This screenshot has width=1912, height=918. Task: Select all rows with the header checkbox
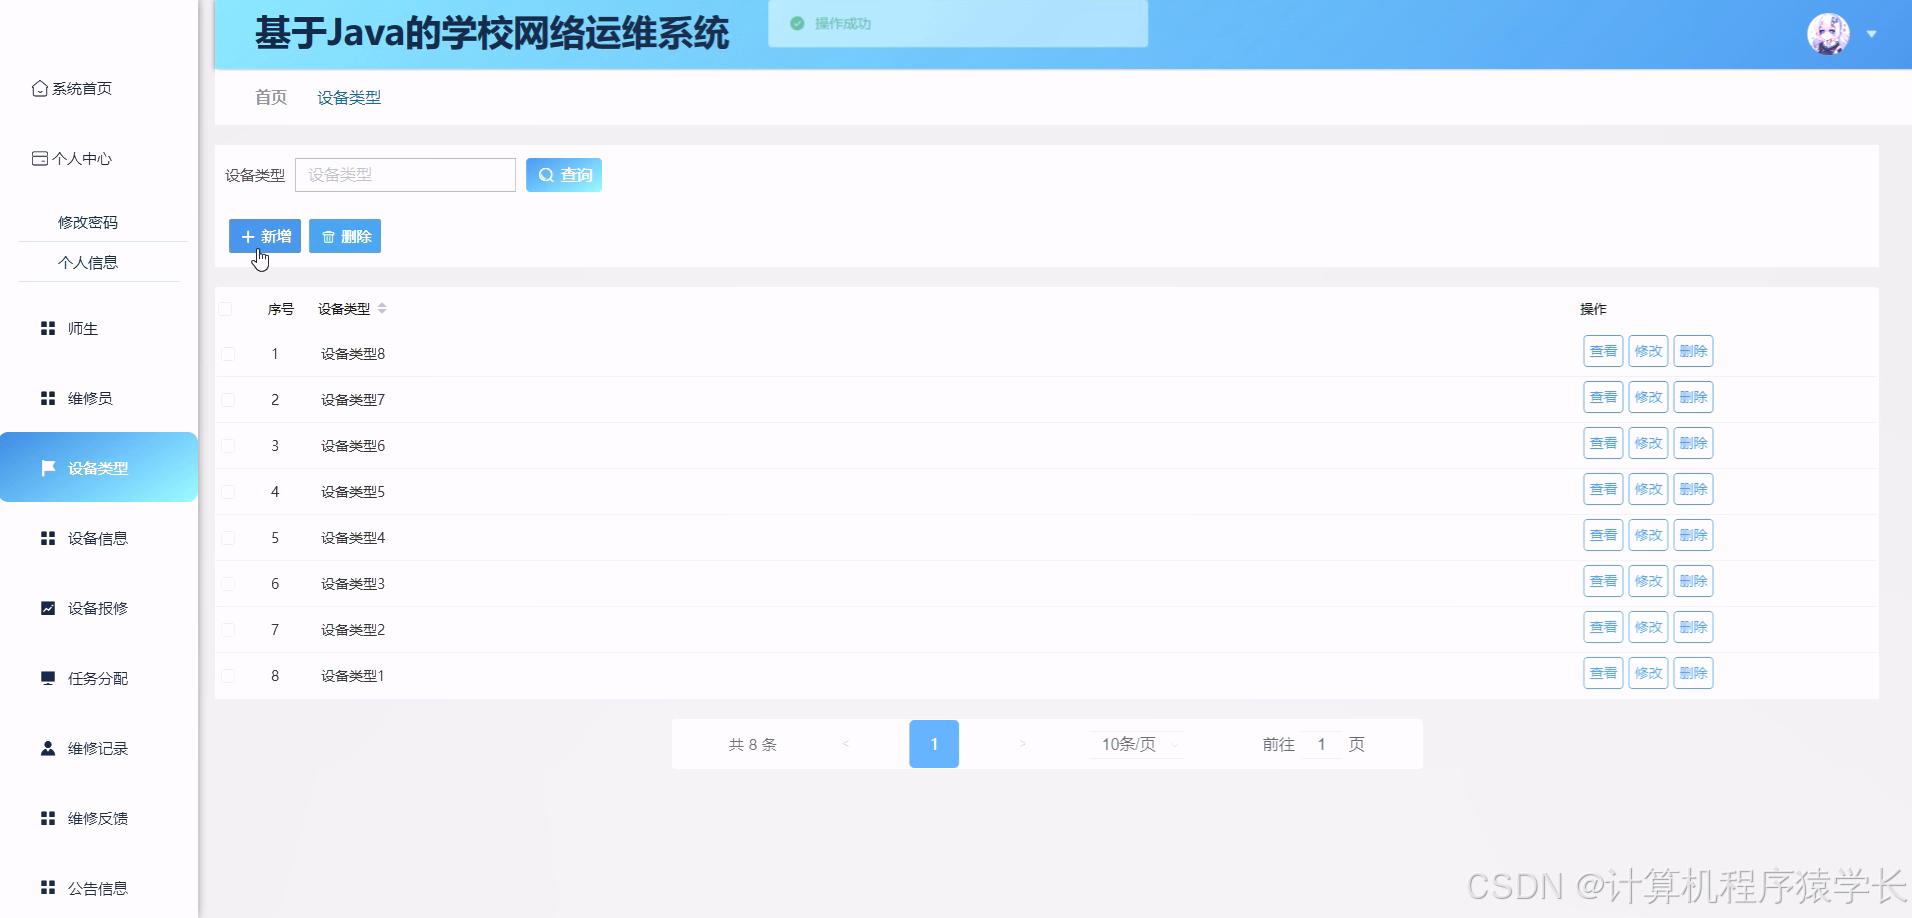tap(226, 309)
